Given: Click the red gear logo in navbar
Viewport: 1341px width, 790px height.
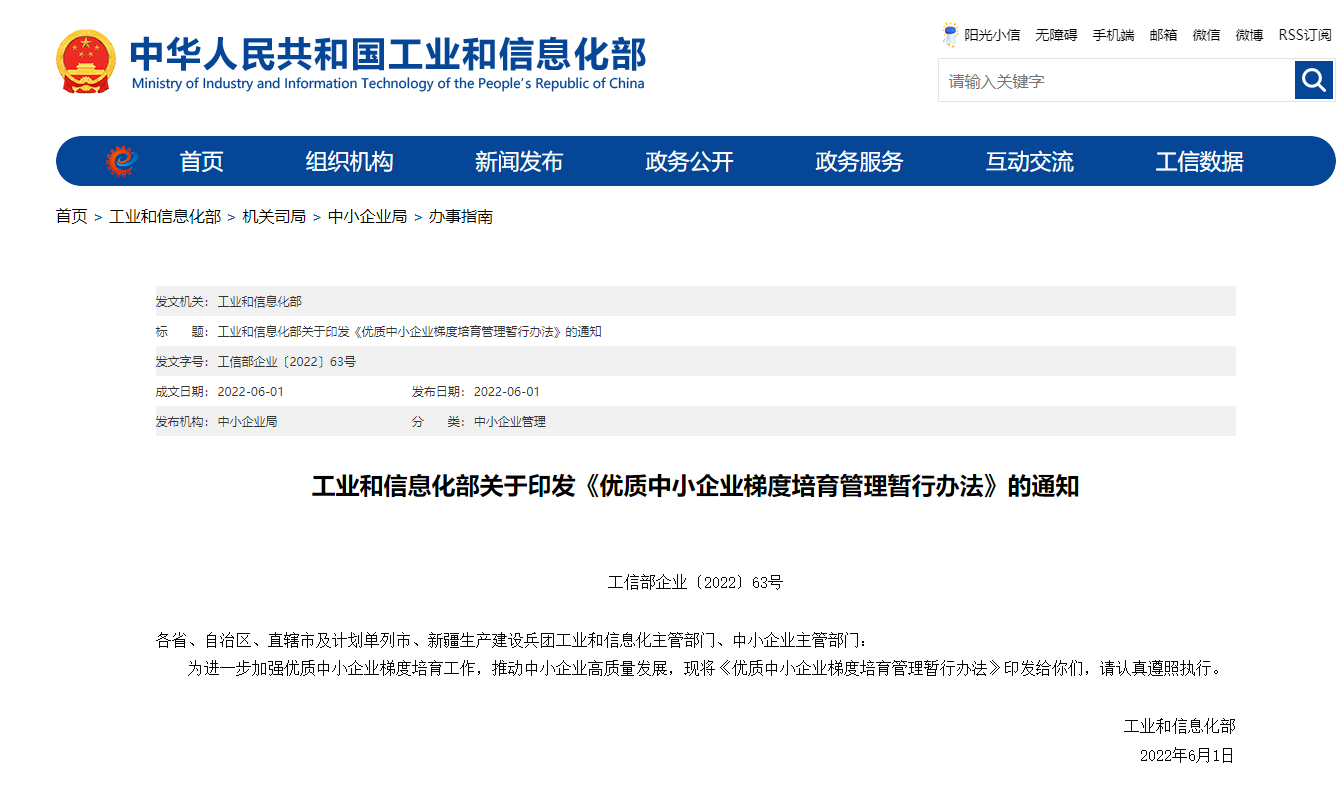Looking at the screenshot, I should point(121,161).
